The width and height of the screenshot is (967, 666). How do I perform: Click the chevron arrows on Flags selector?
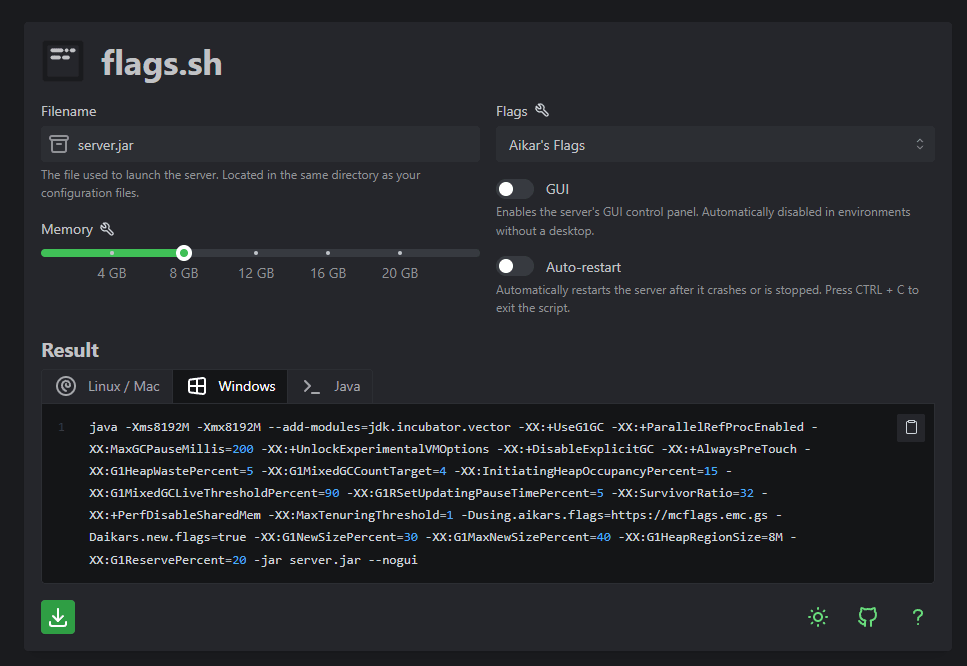(919, 145)
